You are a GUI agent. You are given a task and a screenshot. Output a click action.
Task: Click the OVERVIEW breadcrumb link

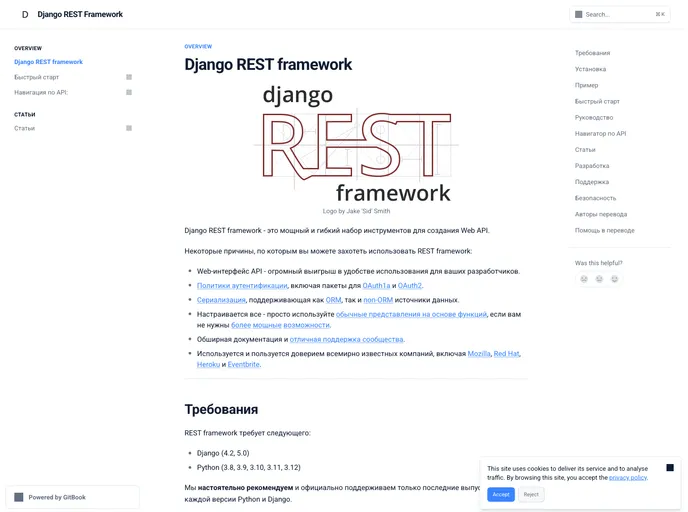(198, 47)
